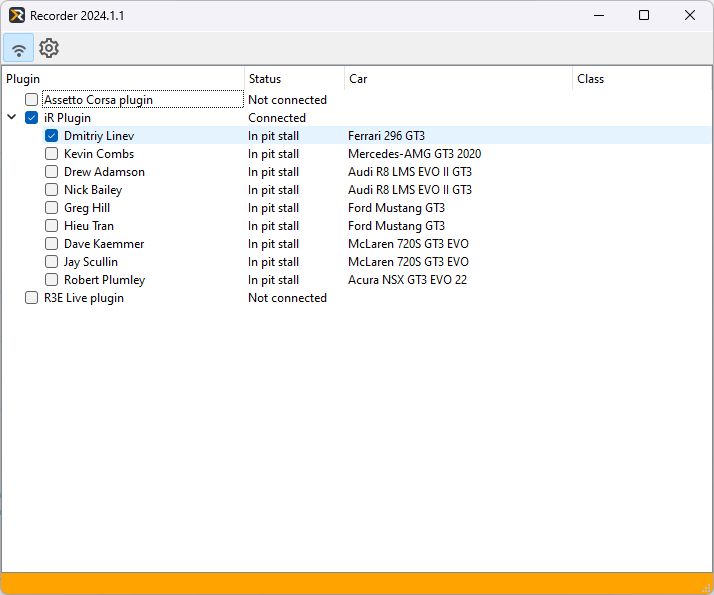Click the Nick Bailey driver name
The width and height of the screenshot is (714, 595).
click(x=93, y=190)
